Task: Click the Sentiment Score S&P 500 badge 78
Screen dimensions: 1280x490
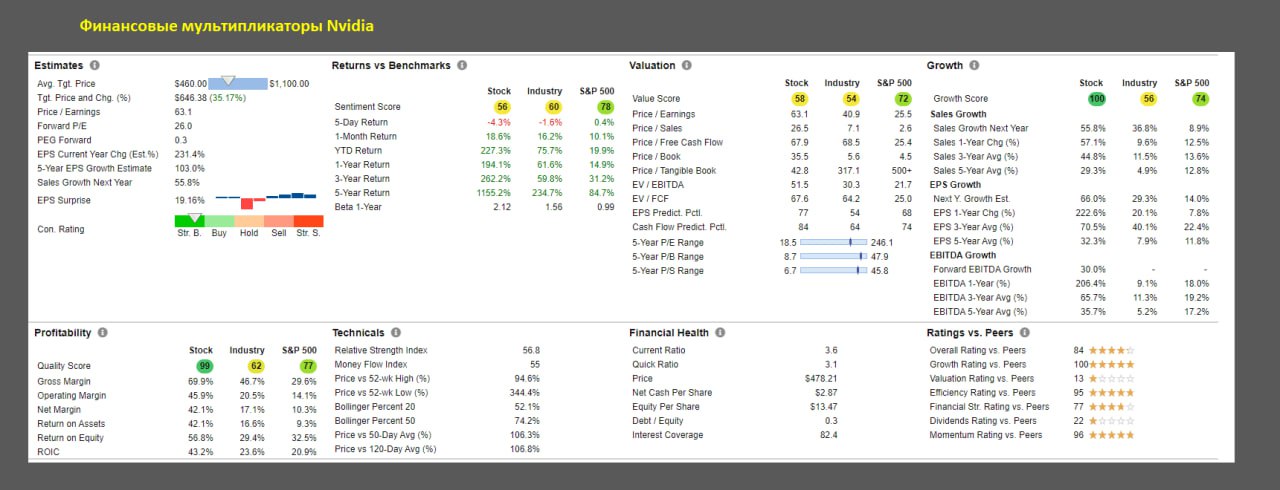Action: [x=604, y=107]
